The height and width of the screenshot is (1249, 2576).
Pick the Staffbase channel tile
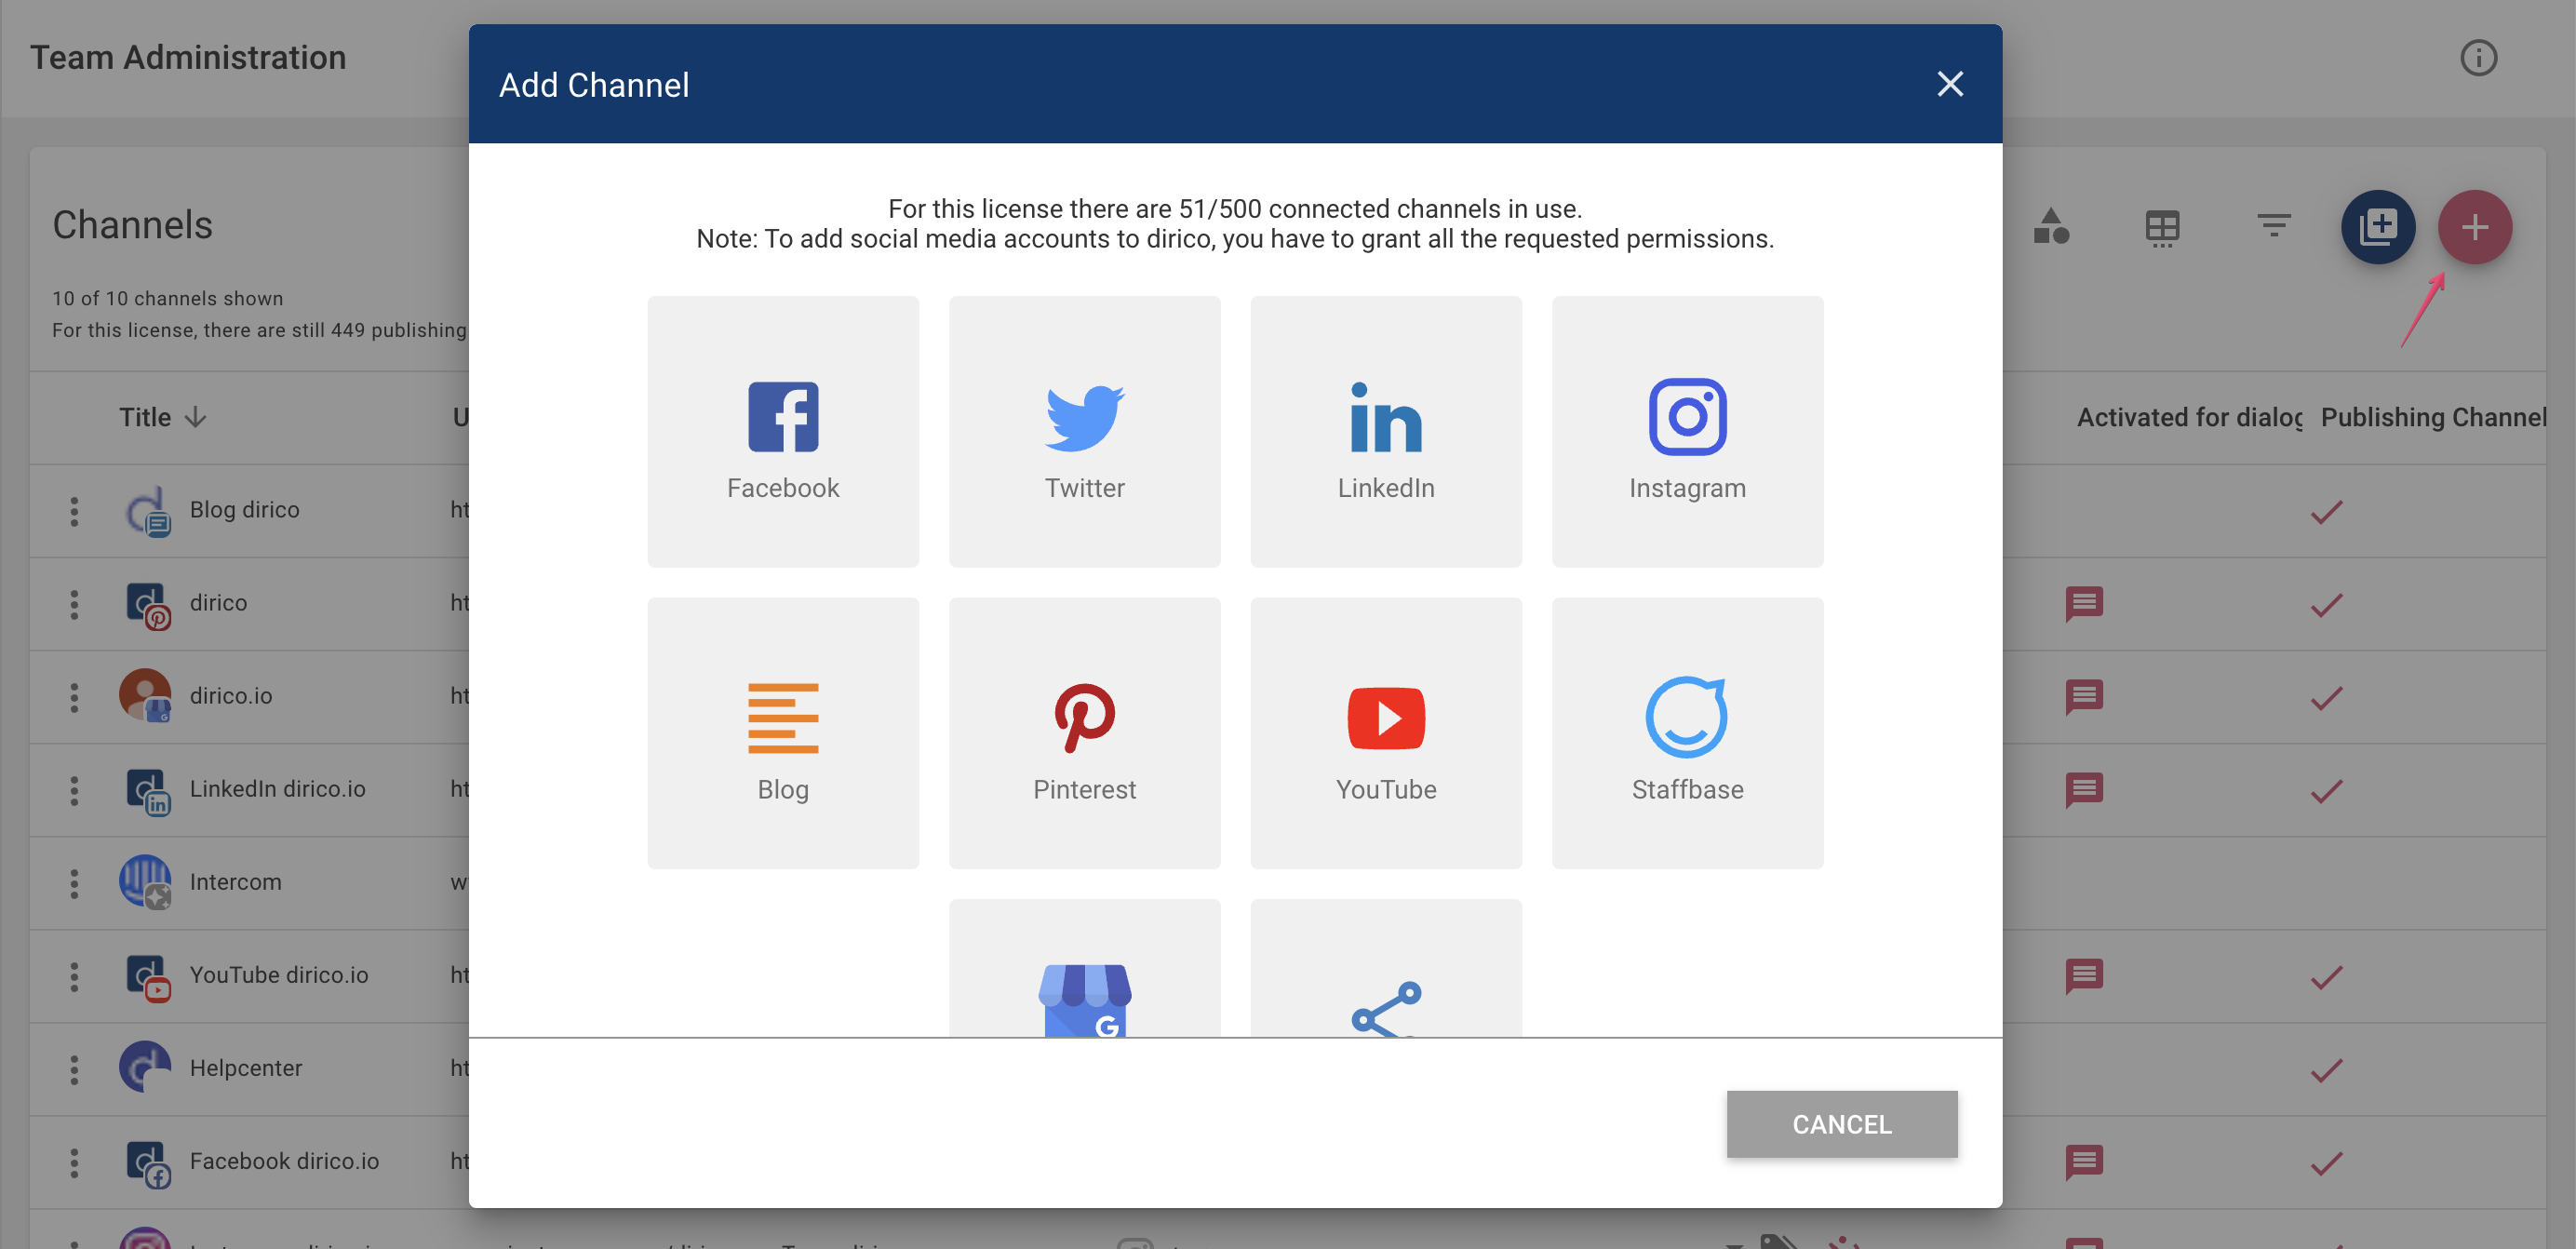pos(1687,733)
